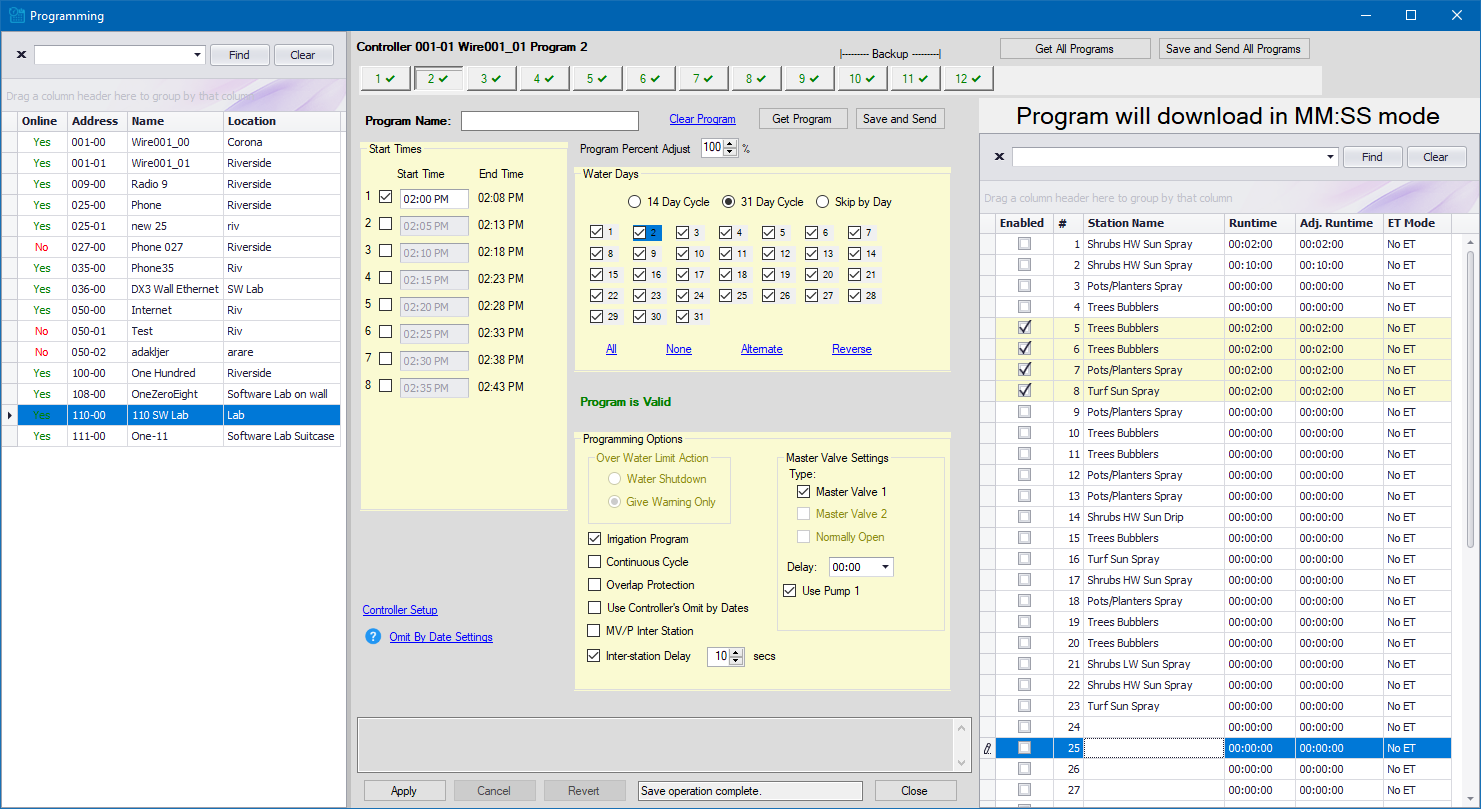Click Clear in the station list panel
1481x809 pixels.
[1436, 157]
